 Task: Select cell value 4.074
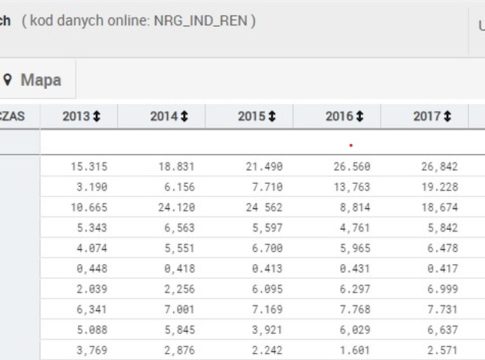pyautogui.click(x=92, y=248)
